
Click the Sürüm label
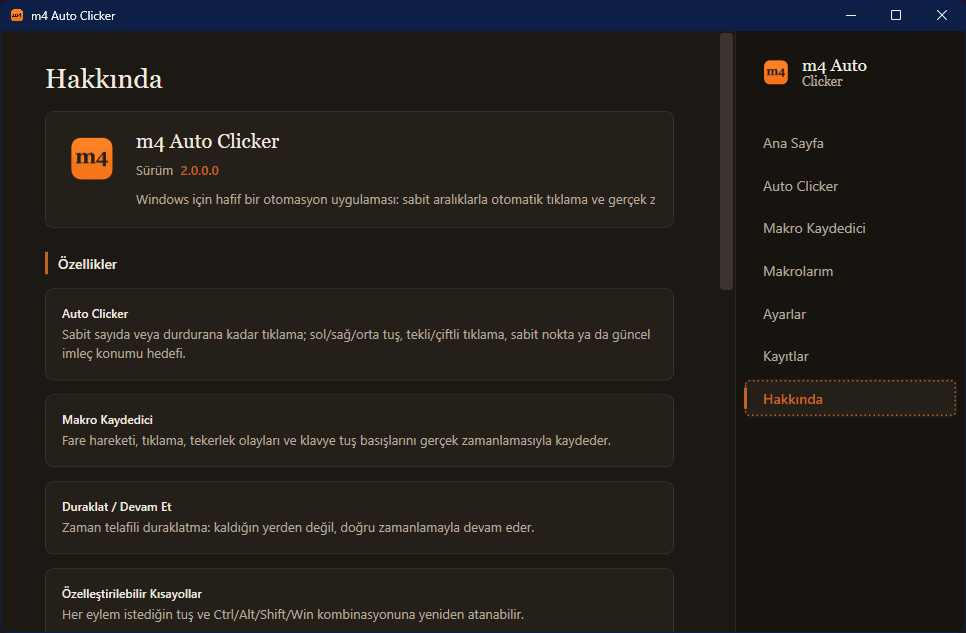(x=155, y=171)
